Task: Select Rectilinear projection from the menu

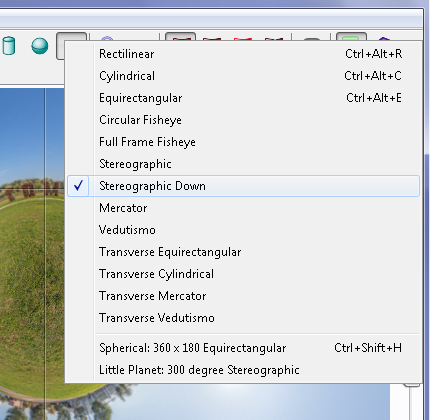Action: coord(243,54)
